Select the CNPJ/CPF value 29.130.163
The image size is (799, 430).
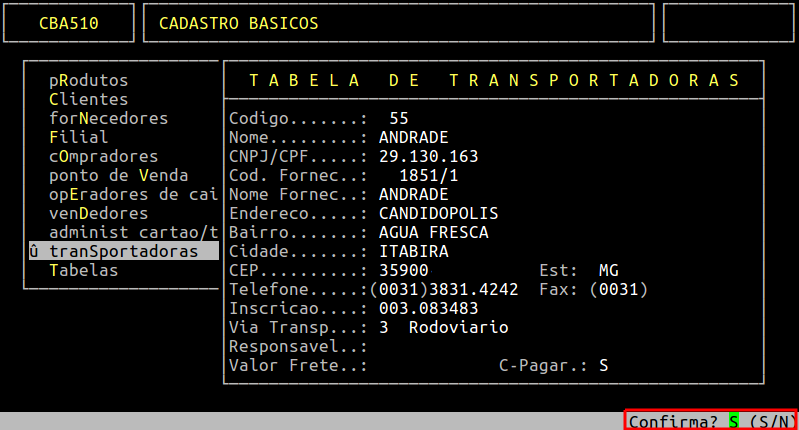pos(428,156)
